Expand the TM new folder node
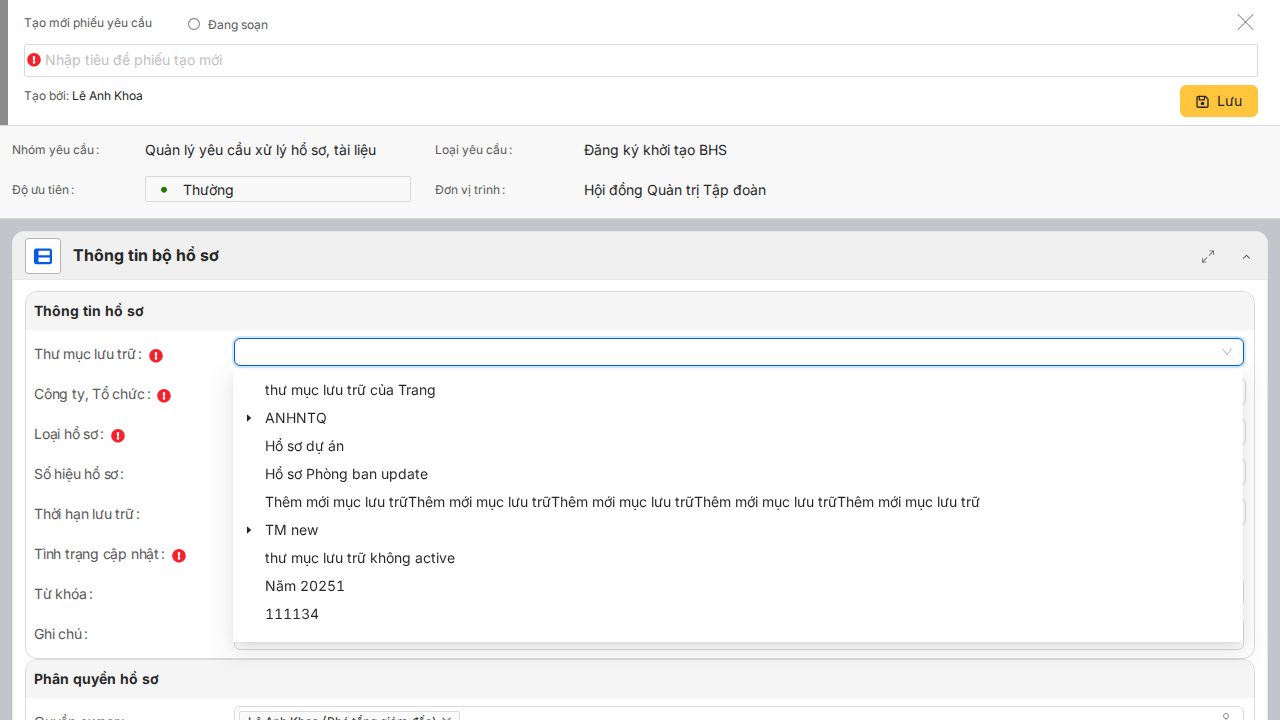 click(249, 530)
